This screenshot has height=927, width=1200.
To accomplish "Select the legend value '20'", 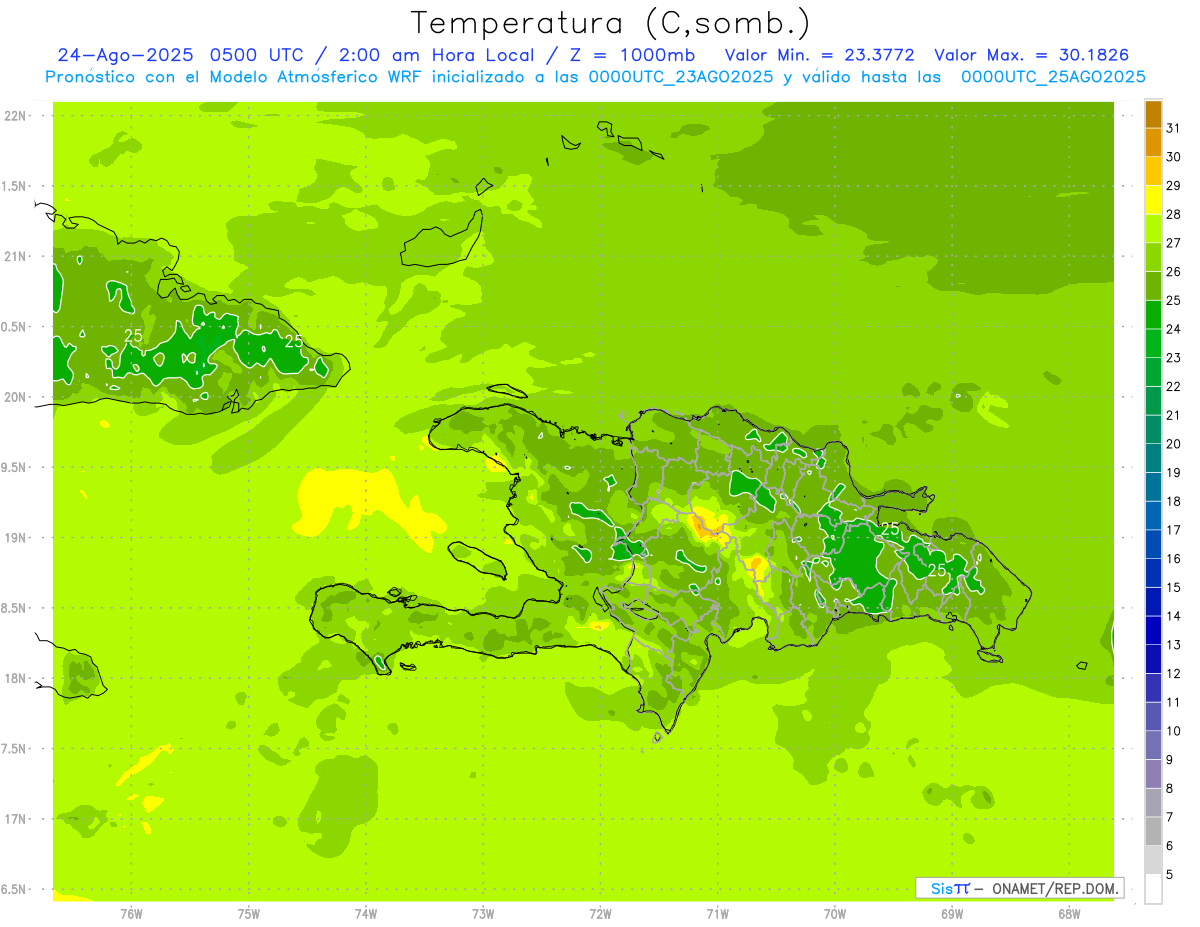I will (x=1174, y=444).
